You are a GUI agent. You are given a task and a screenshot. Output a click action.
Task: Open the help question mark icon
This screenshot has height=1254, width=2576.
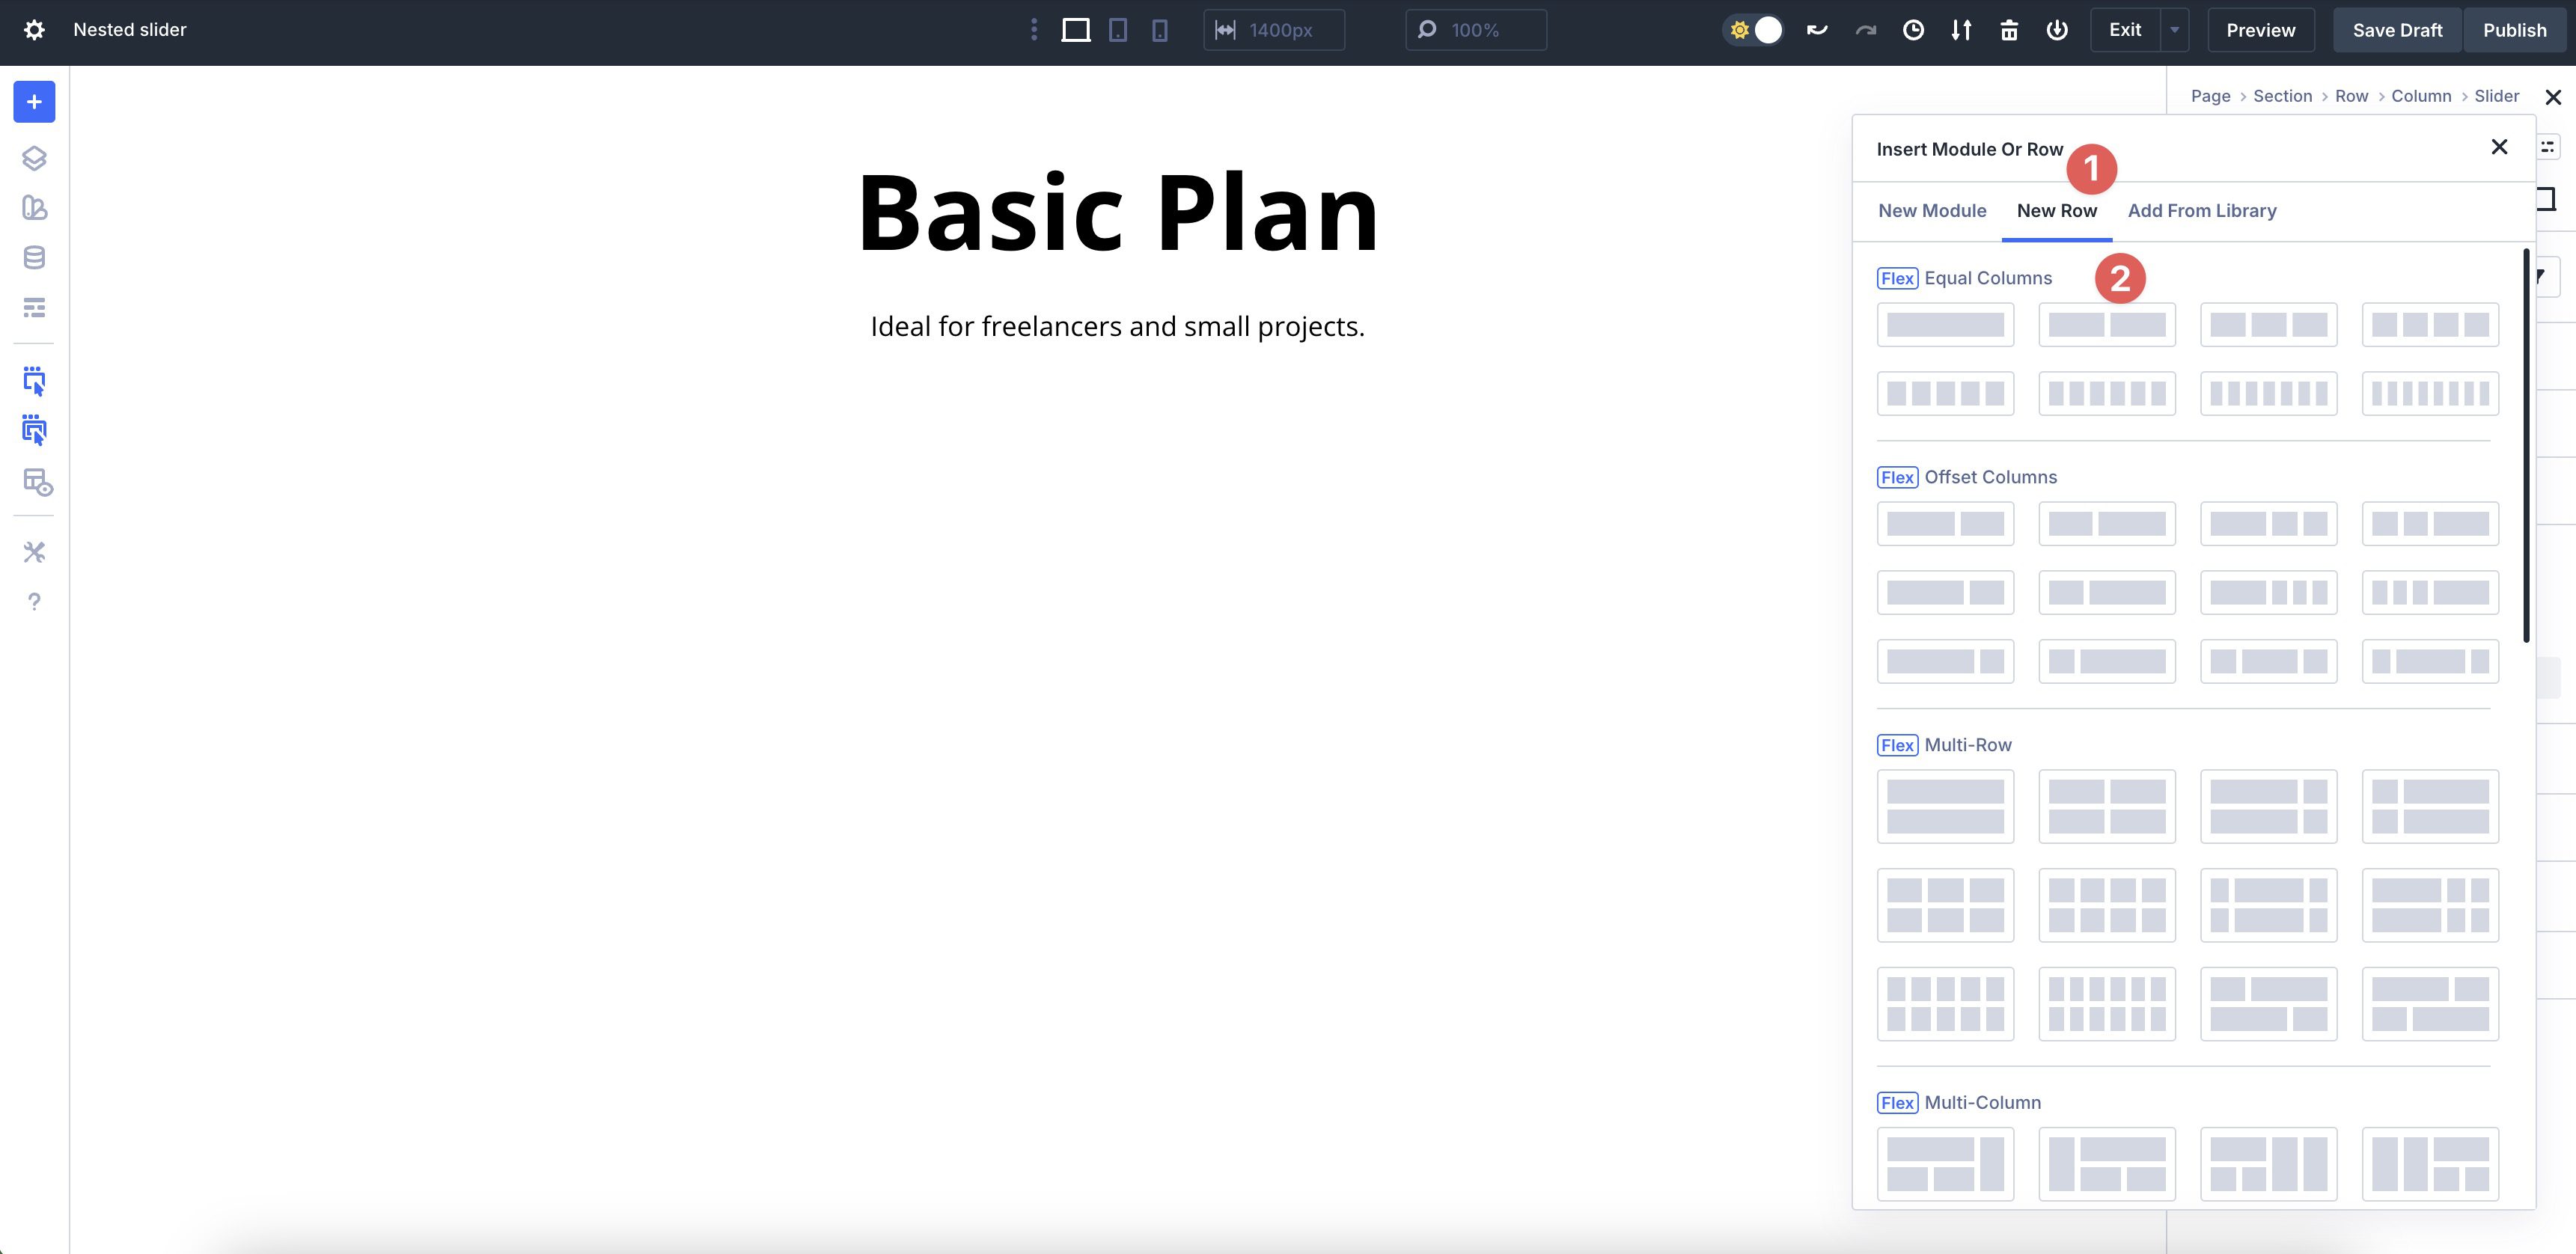(34, 601)
